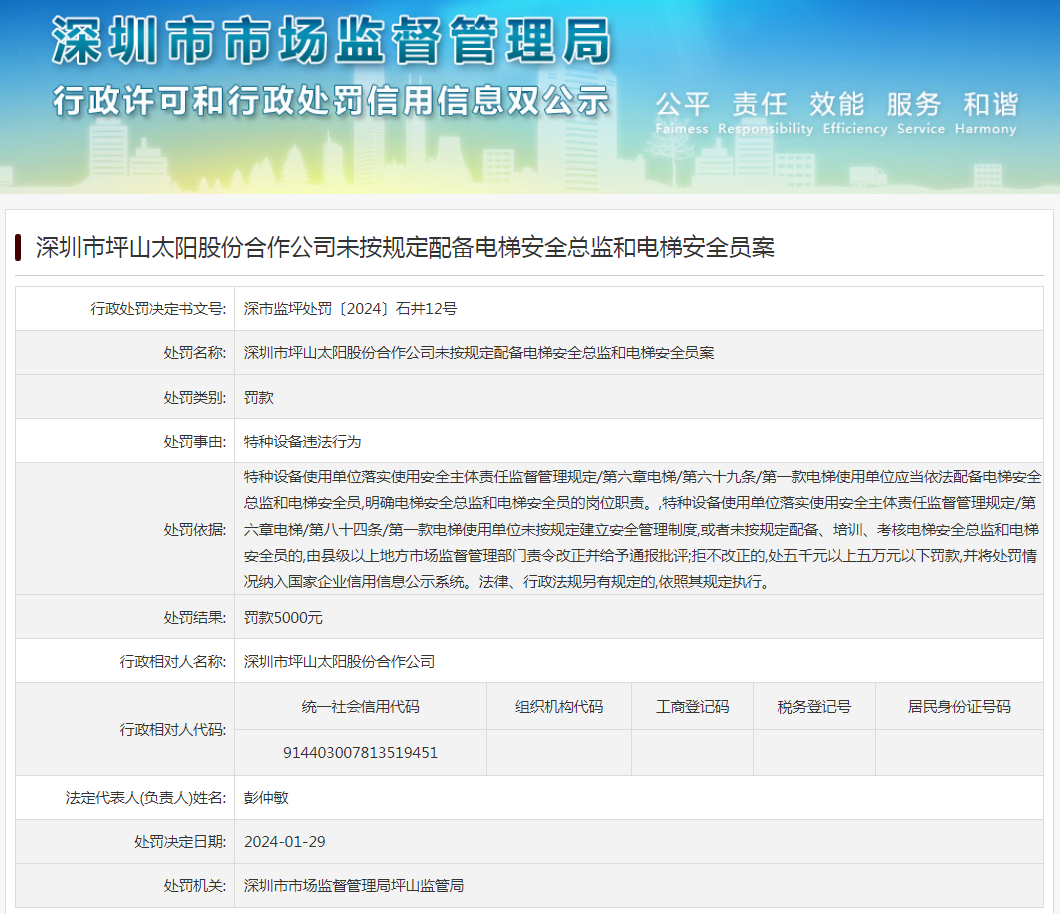Image resolution: width=1060 pixels, height=914 pixels.
Task: Click the 行政许可和行政处罚信用信息双公示 subtitle
Action: [x=331, y=101]
